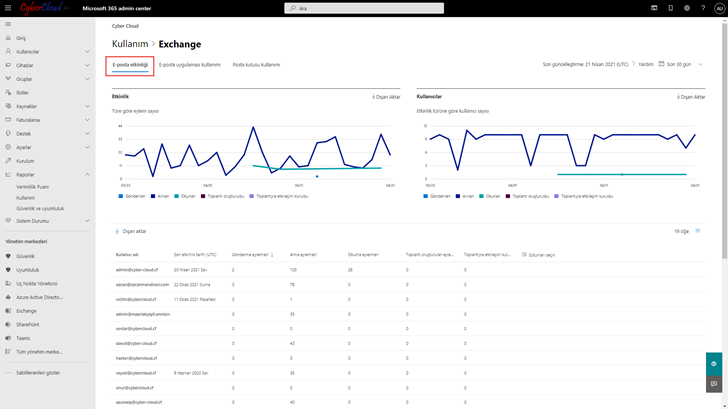Open the Güvenlik shield icon

(x=8, y=256)
